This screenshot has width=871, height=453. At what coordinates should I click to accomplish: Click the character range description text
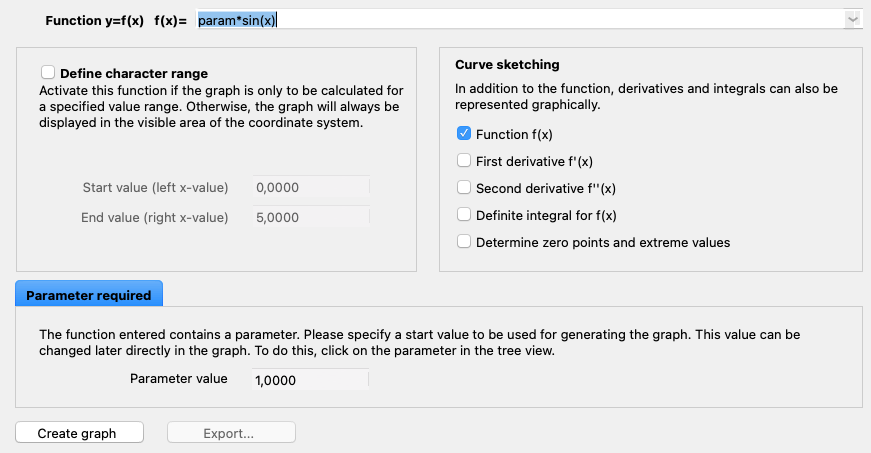click(x=220, y=106)
